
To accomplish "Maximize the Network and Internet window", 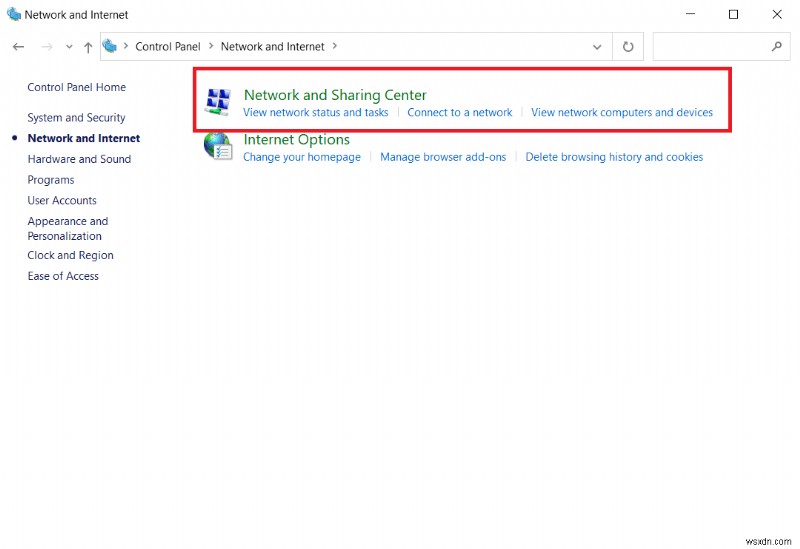I will tap(733, 14).
